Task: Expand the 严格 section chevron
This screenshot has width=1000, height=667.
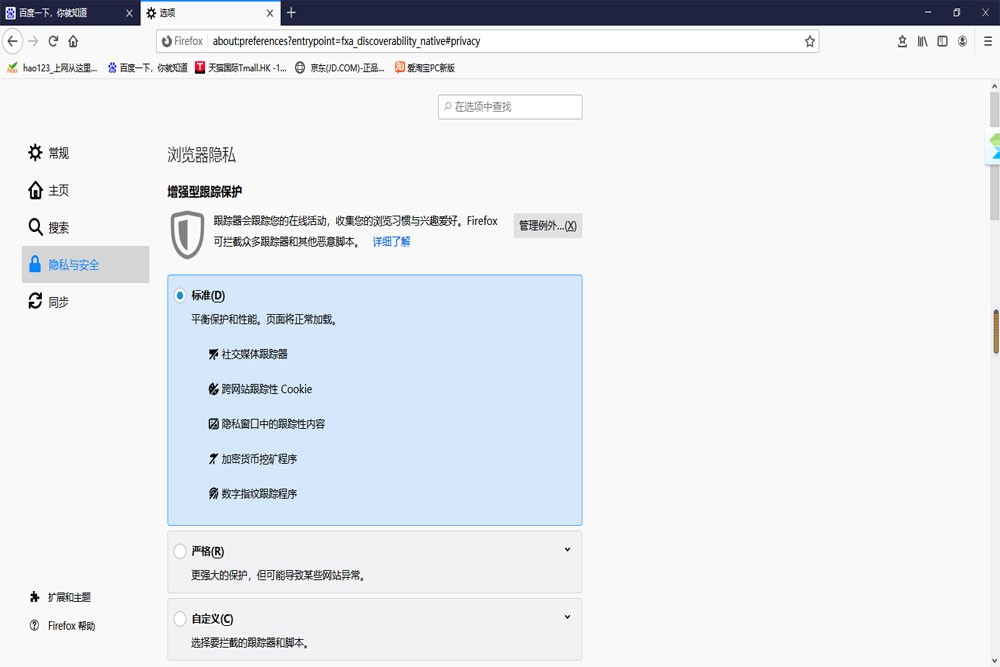Action: click(567, 550)
